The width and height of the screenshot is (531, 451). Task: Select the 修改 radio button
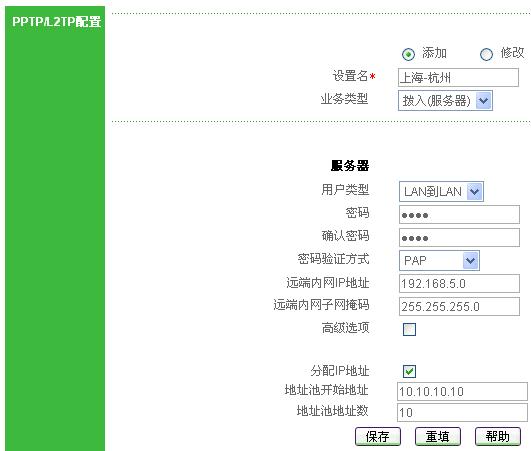tap(486, 54)
